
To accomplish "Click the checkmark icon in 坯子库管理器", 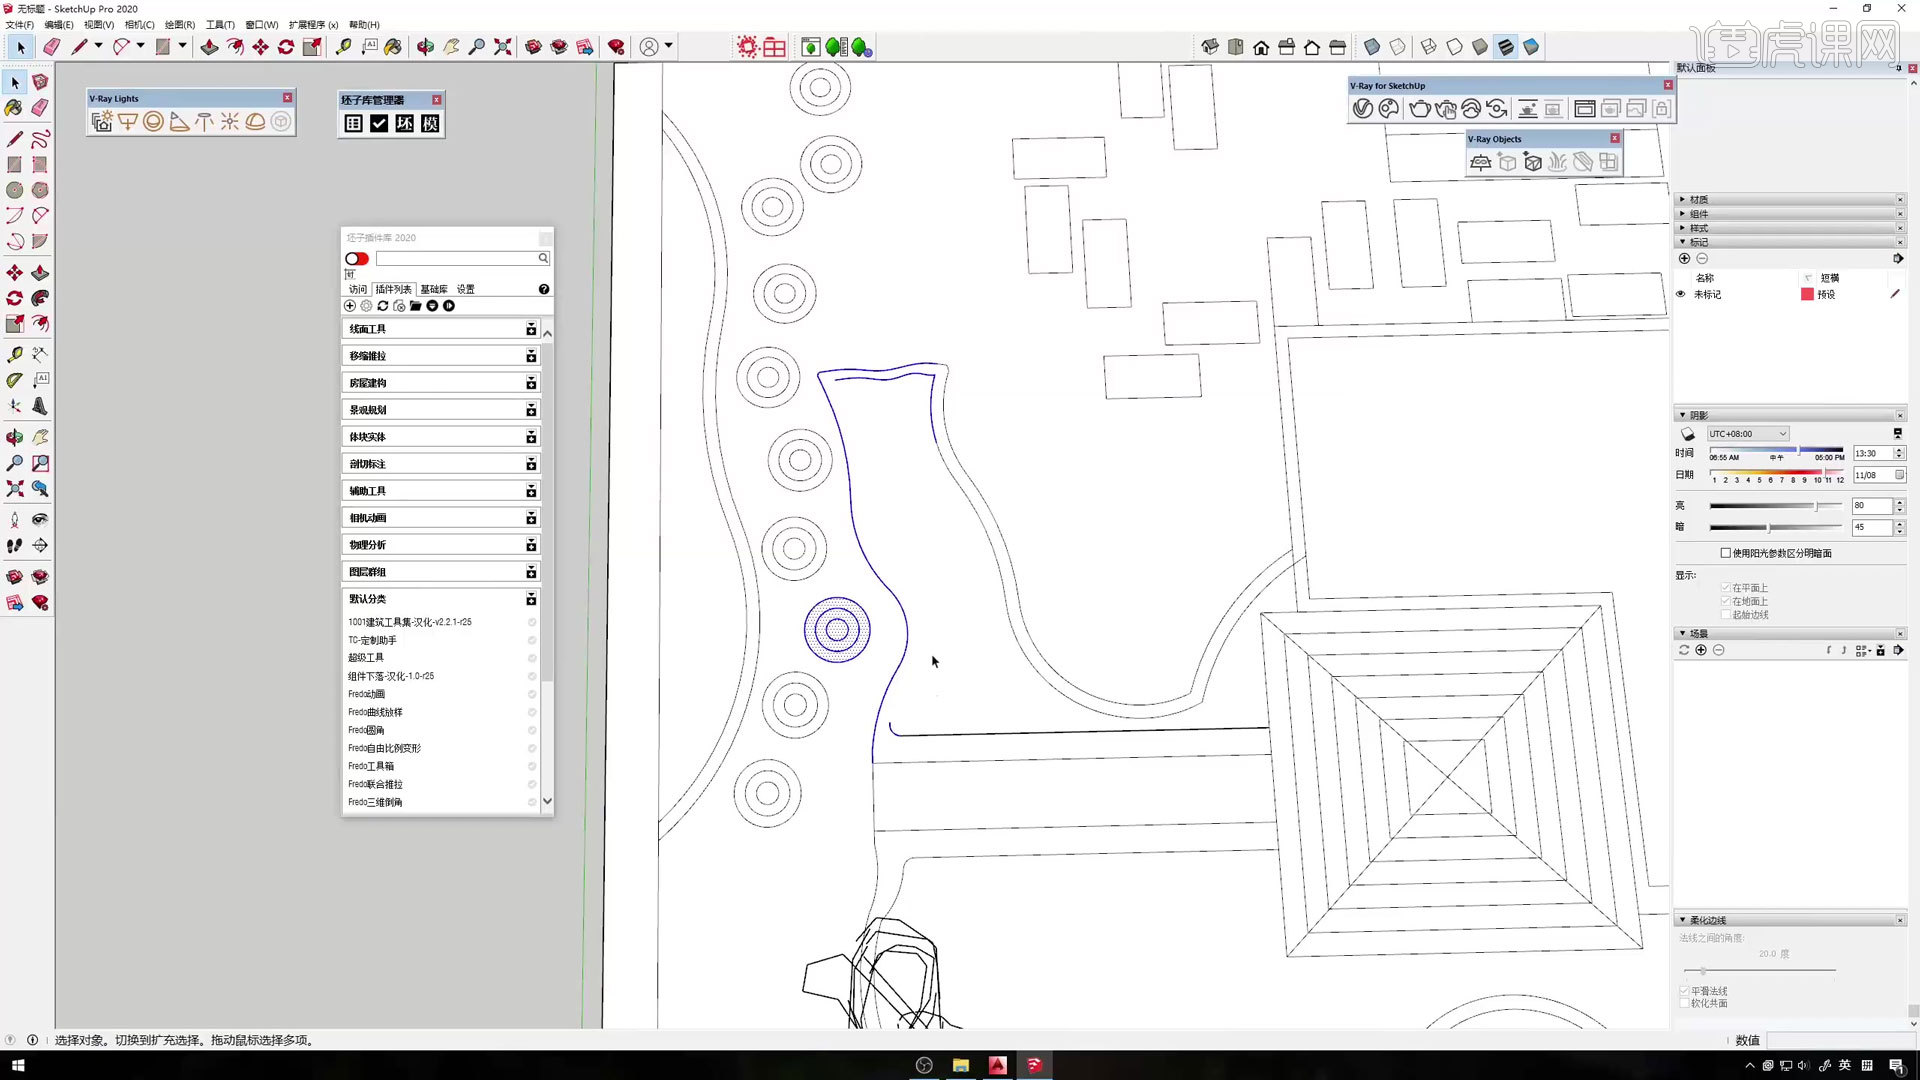I will click(x=379, y=123).
